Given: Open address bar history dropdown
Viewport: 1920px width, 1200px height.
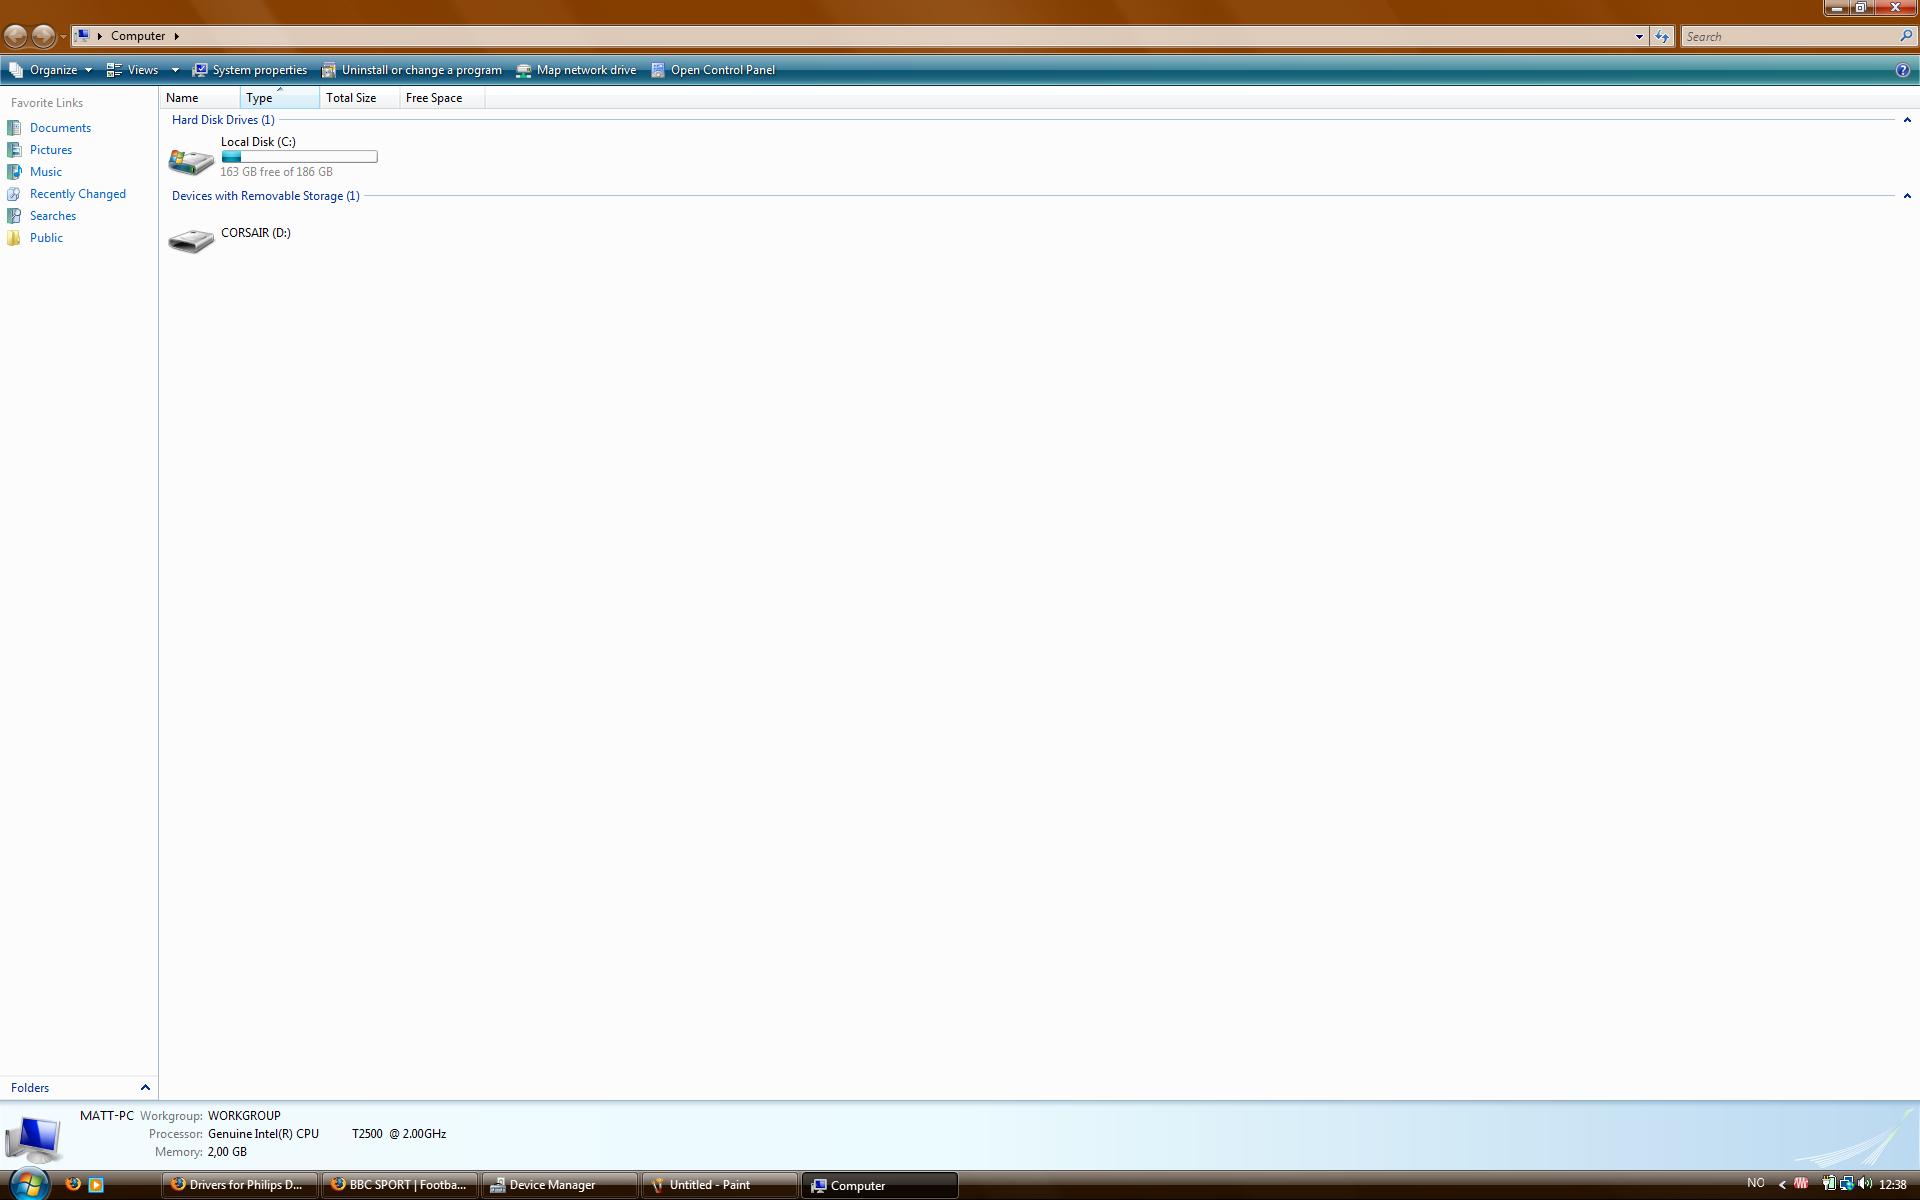Looking at the screenshot, I should [x=1638, y=36].
